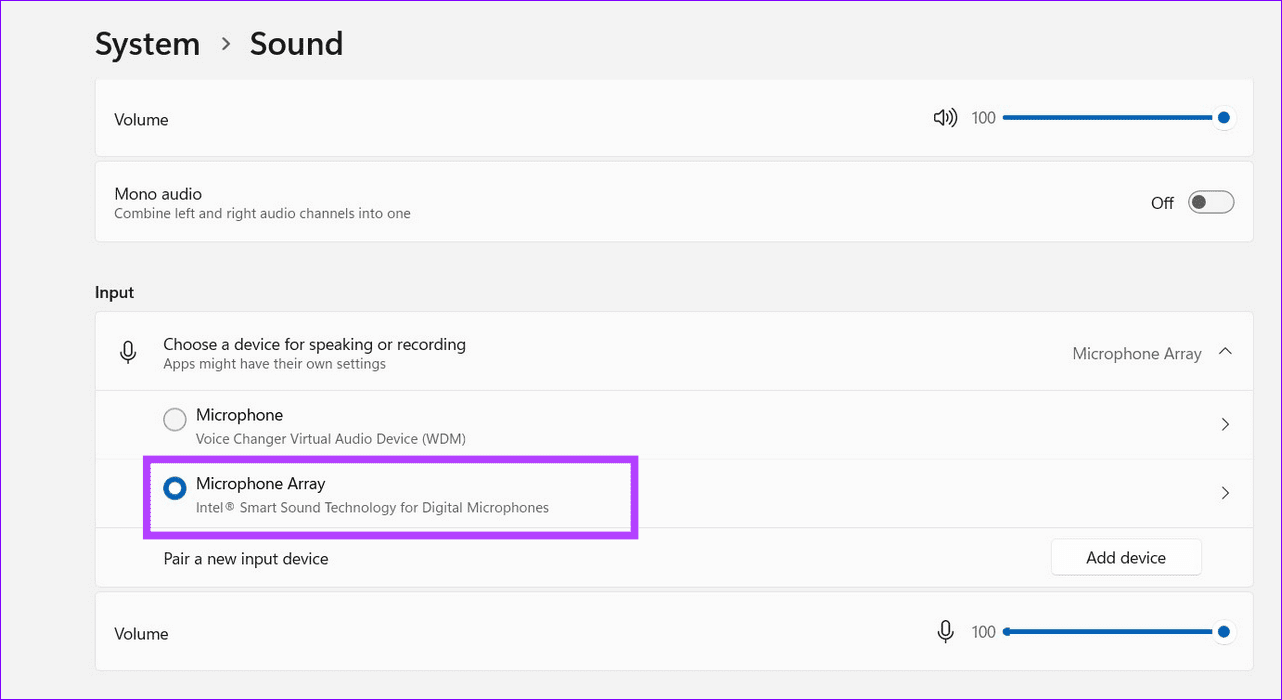Click the Mono audio description text
Viewport: 1282px width, 700px height.
click(262, 213)
